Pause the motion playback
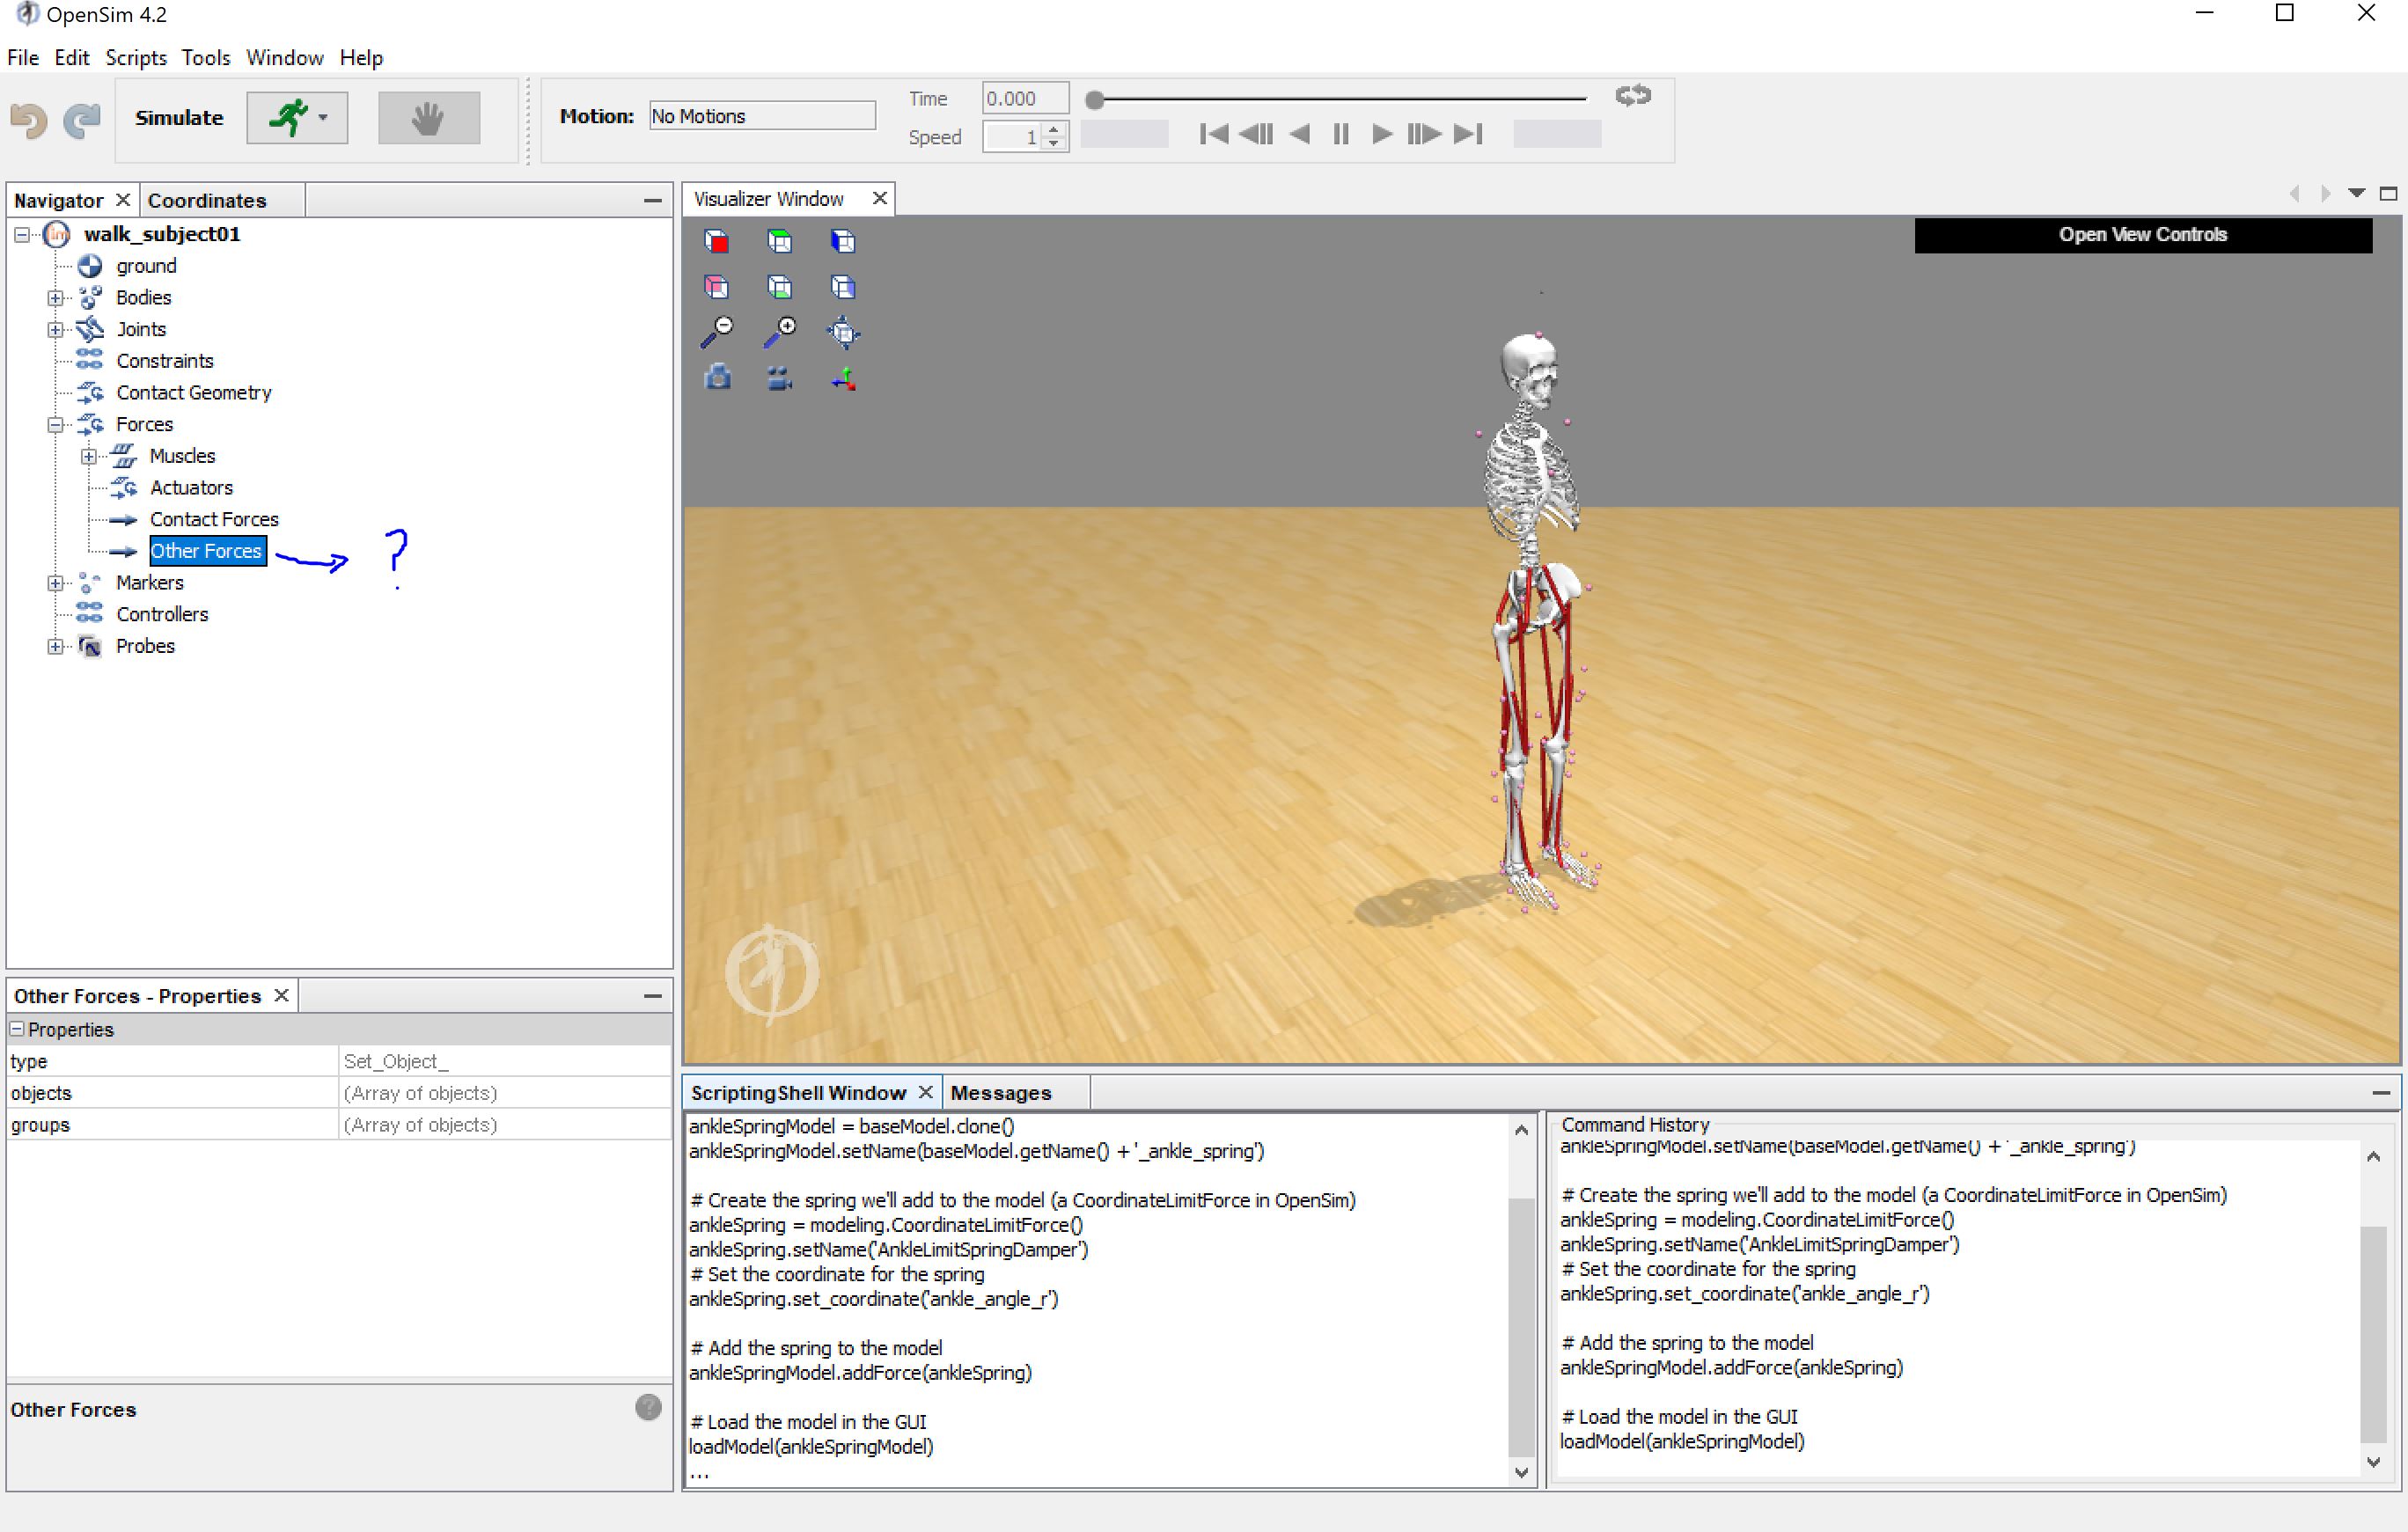2408x1532 pixels. point(1341,134)
